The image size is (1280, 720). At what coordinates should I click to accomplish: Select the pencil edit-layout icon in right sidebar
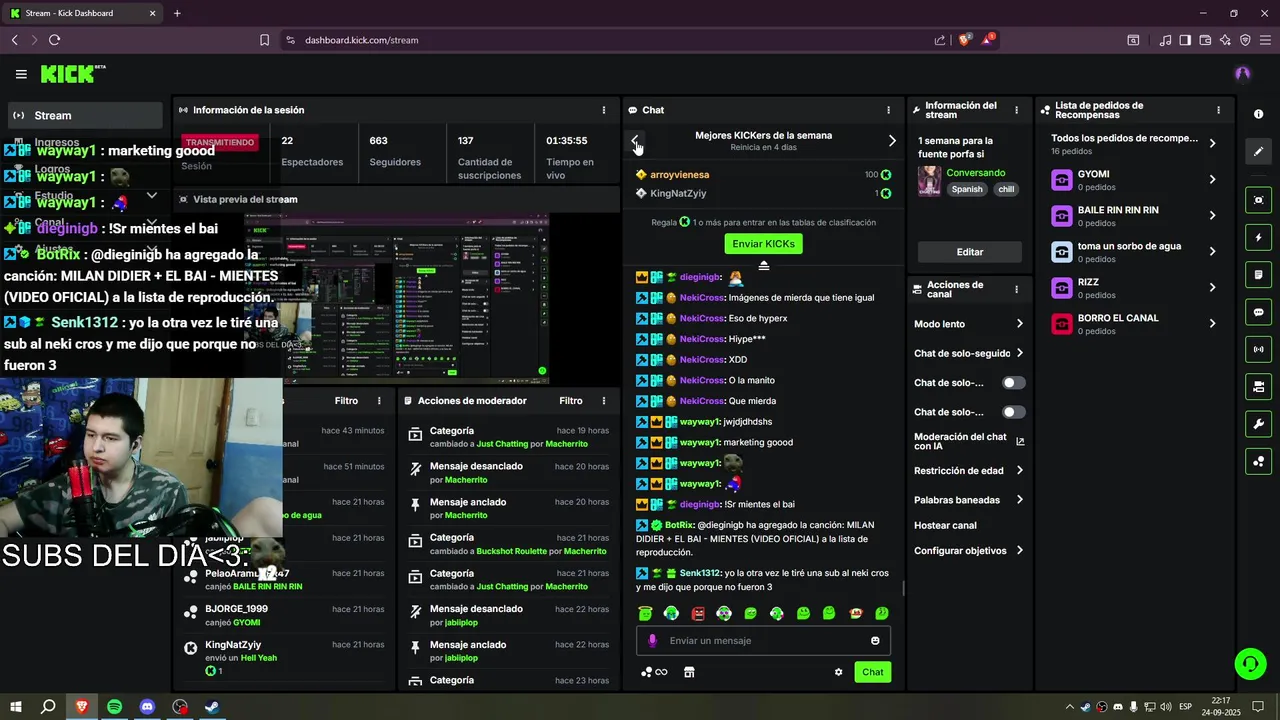point(1258,151)
